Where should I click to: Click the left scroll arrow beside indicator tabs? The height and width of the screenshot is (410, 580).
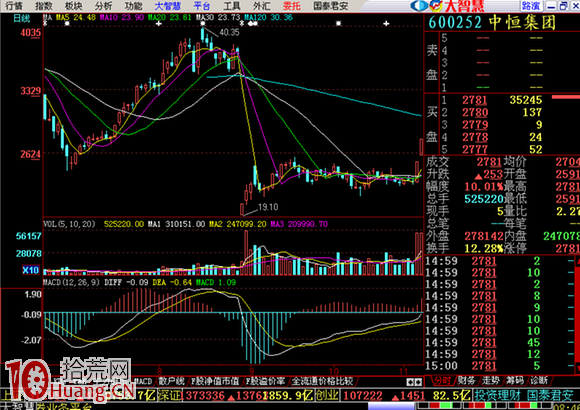coord(411,382)
